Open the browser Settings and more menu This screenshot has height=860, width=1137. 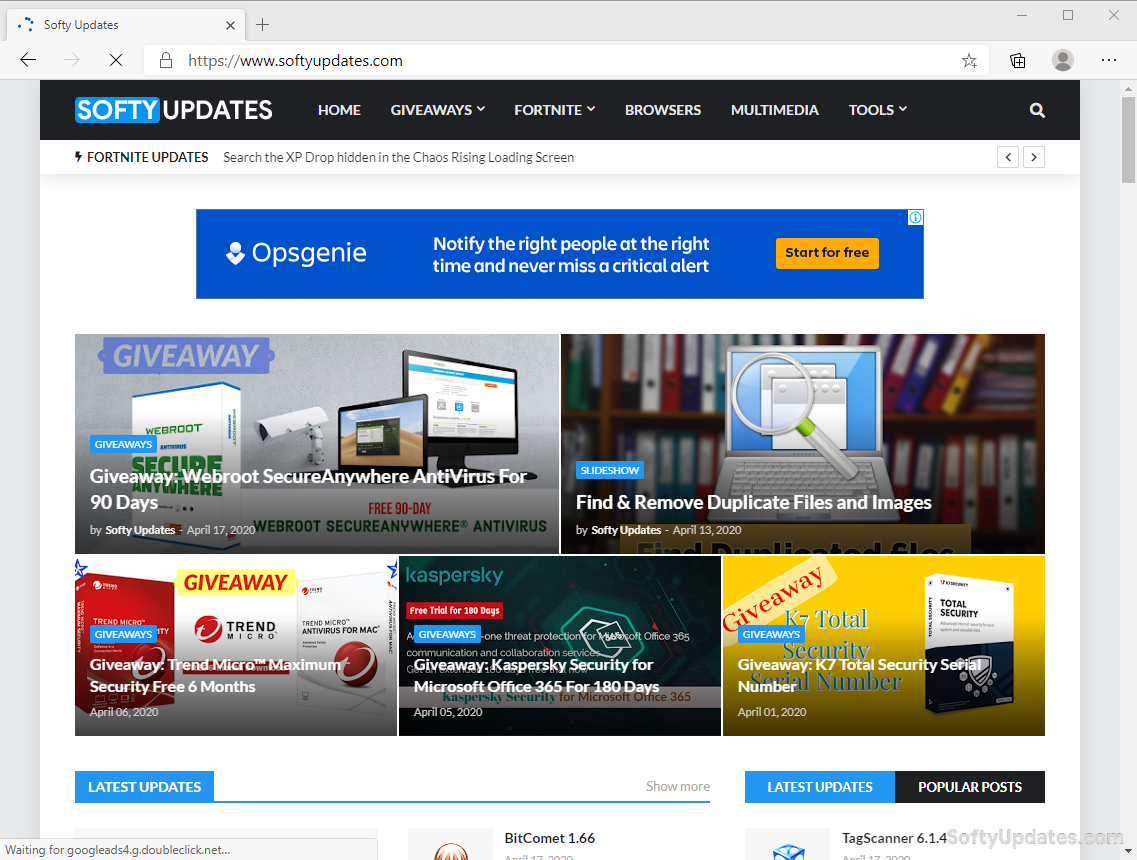point(1109,60)
